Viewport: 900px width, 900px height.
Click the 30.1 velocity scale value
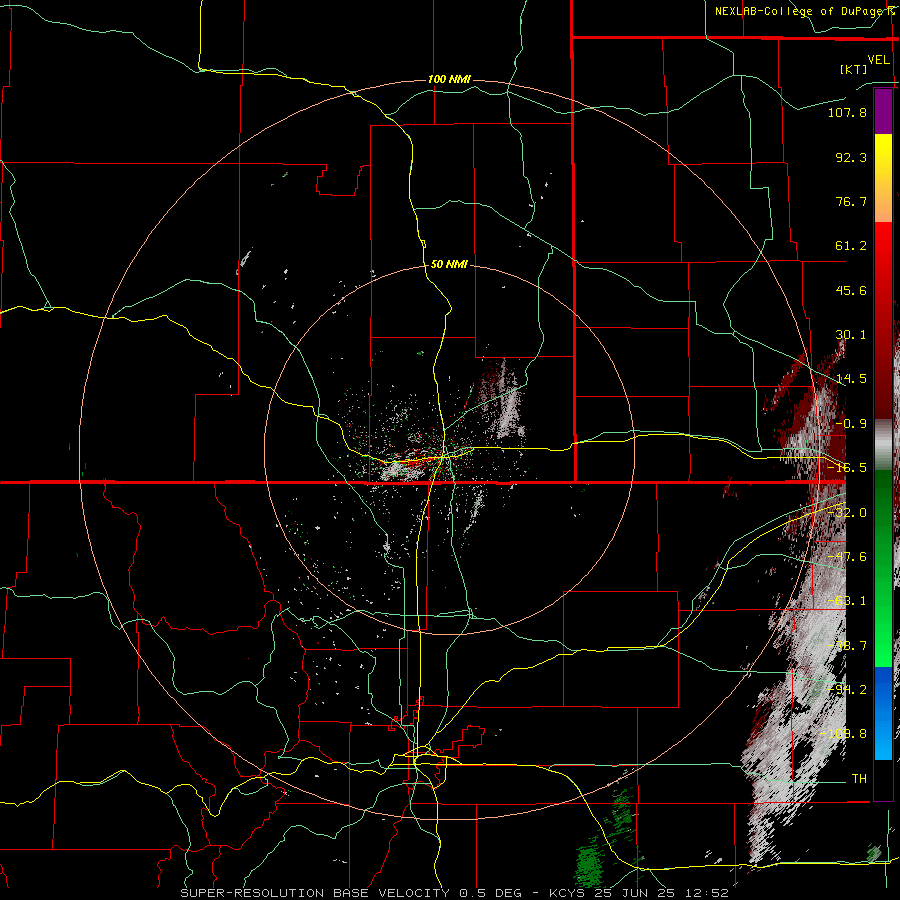[851, 335]
